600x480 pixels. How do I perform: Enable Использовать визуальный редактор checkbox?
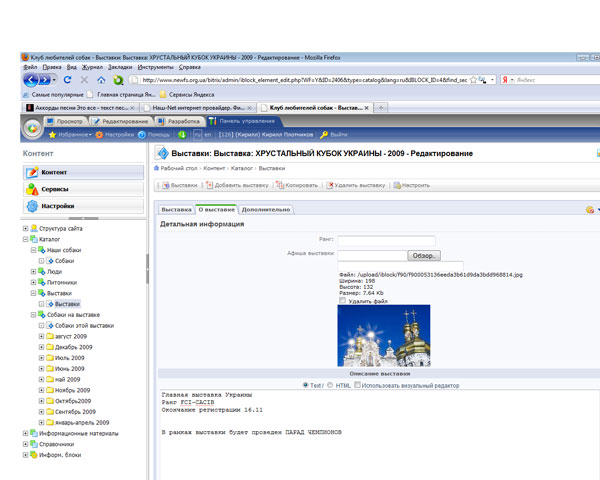[358, 385]
